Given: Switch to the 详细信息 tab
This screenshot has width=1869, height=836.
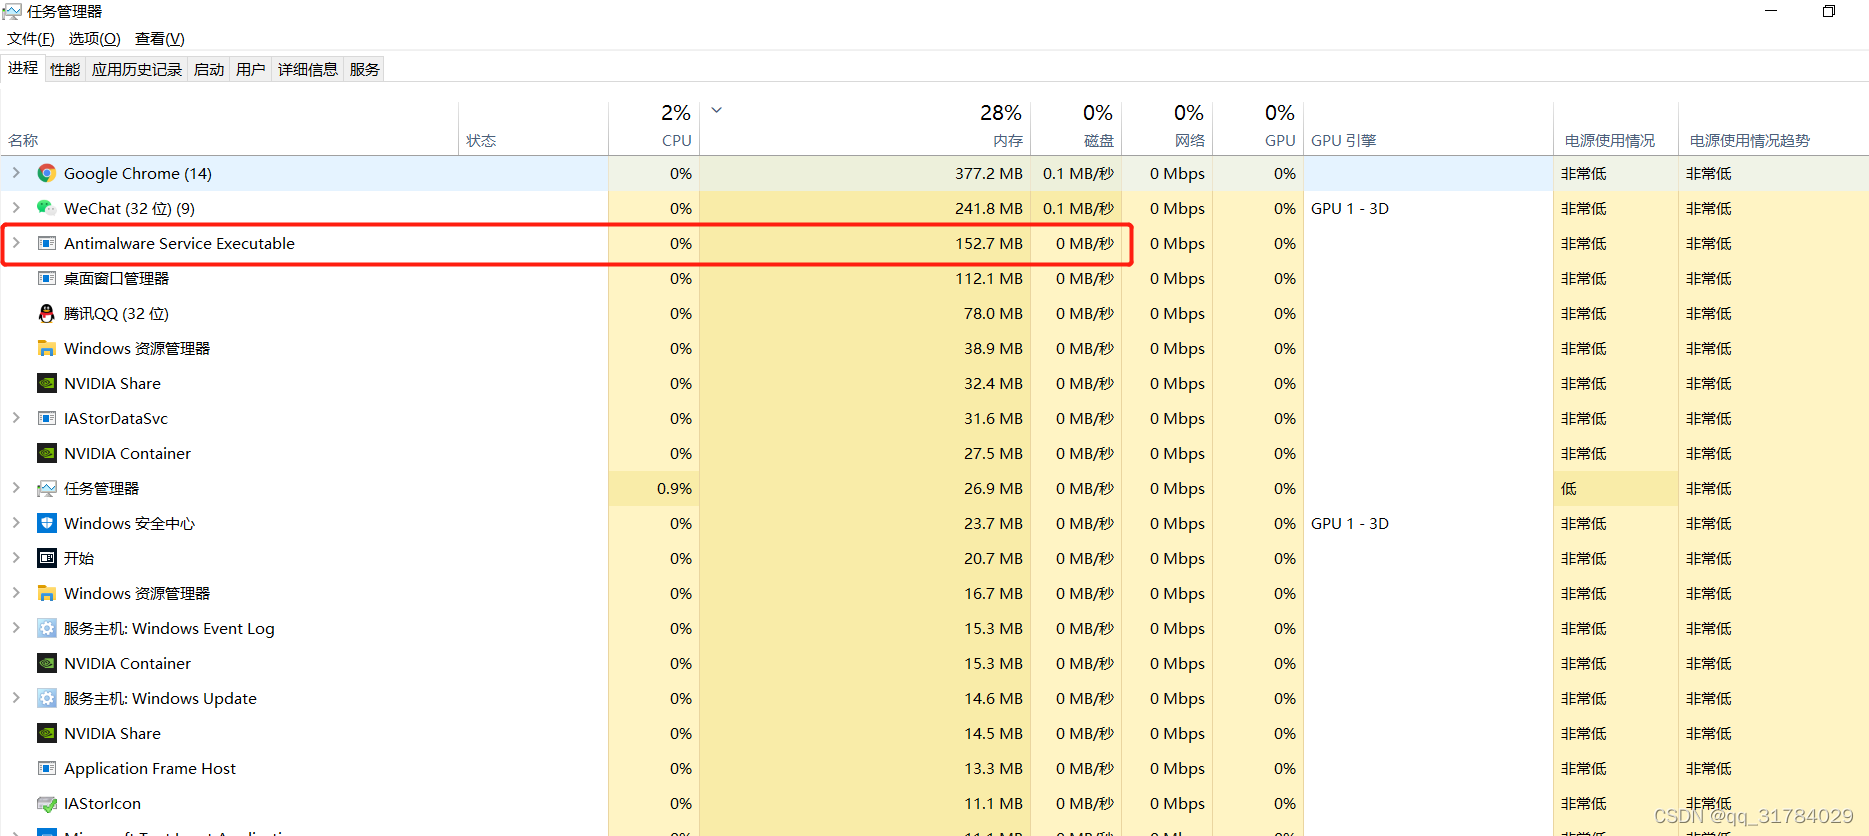Looking at the screenshot, I should [308, 69].
